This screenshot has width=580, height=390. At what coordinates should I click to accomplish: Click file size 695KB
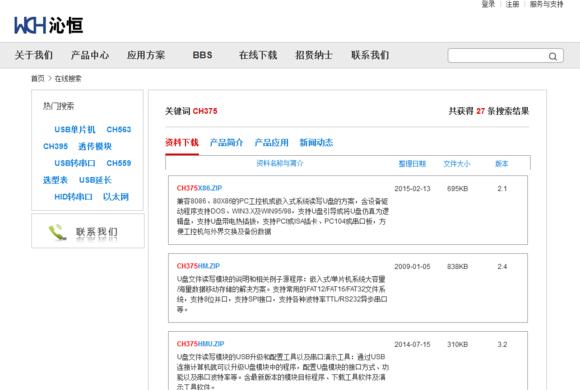click(458, 189)
